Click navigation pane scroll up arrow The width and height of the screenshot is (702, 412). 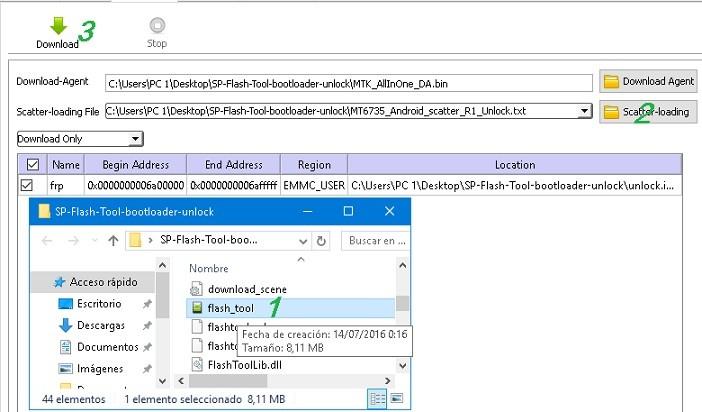click(163, 266)
